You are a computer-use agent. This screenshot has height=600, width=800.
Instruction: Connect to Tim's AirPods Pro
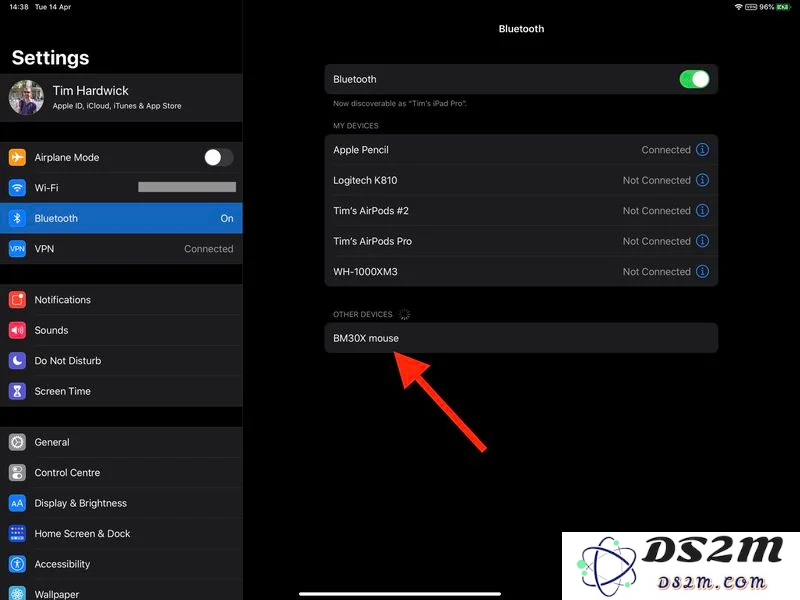pyautogui.click(x=521, y=241)
